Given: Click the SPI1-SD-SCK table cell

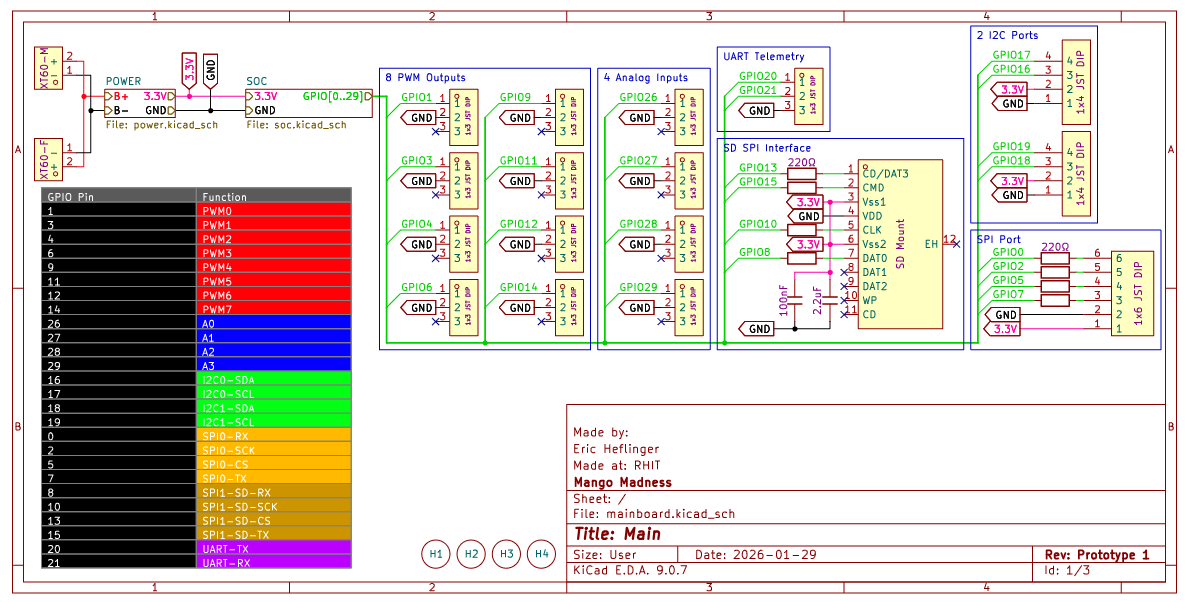Looking at the screenshot, I should coord(273,507).
